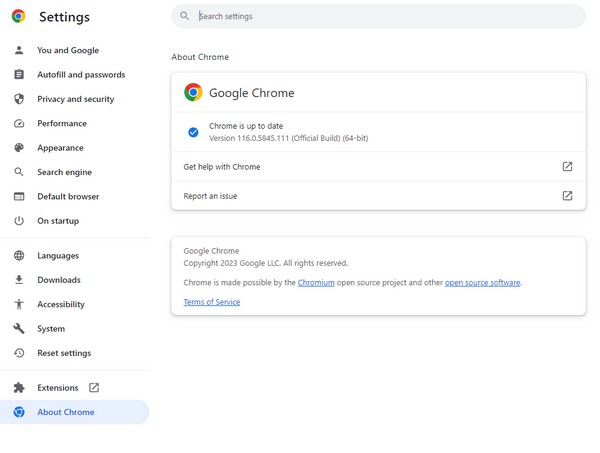Image resolution: width=600 pixels, height=453 pixels.
Task: Click the blue up-to-date checkmark icon
Action: click(x=193, y=132)
